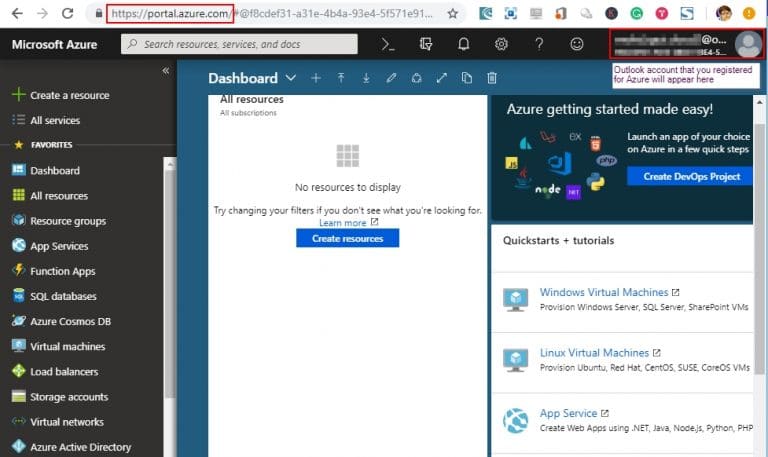The height and width of the screenshot is (457, 768).
Task: Click the "Quickstarts + tutorials" heading
Action: (x=558, y=241)
